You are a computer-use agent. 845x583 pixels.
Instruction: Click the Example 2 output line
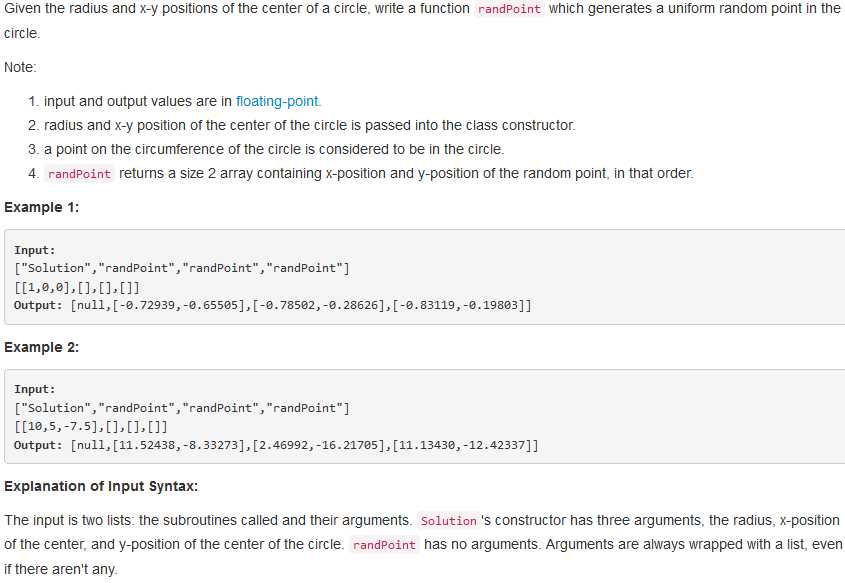click(276, 446)
